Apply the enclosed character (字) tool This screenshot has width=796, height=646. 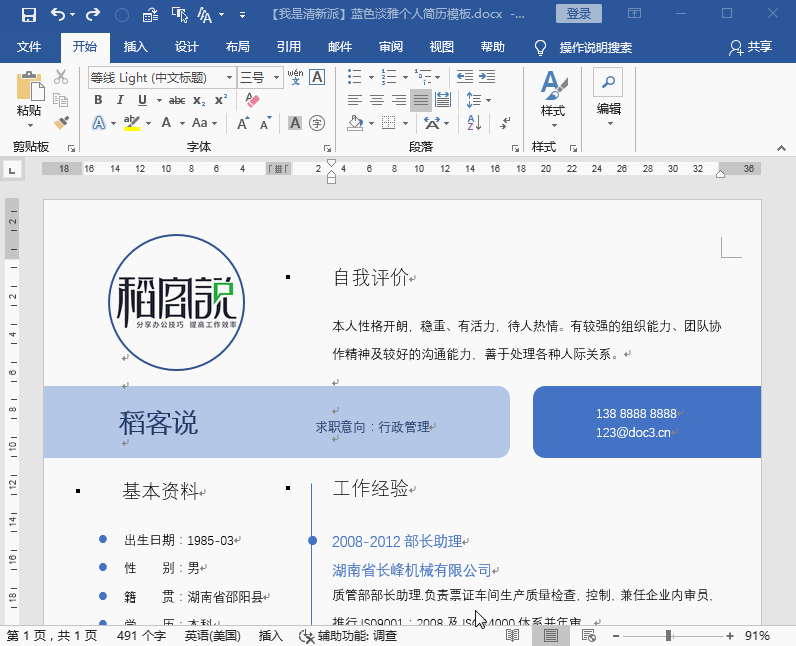click(317, 123)
